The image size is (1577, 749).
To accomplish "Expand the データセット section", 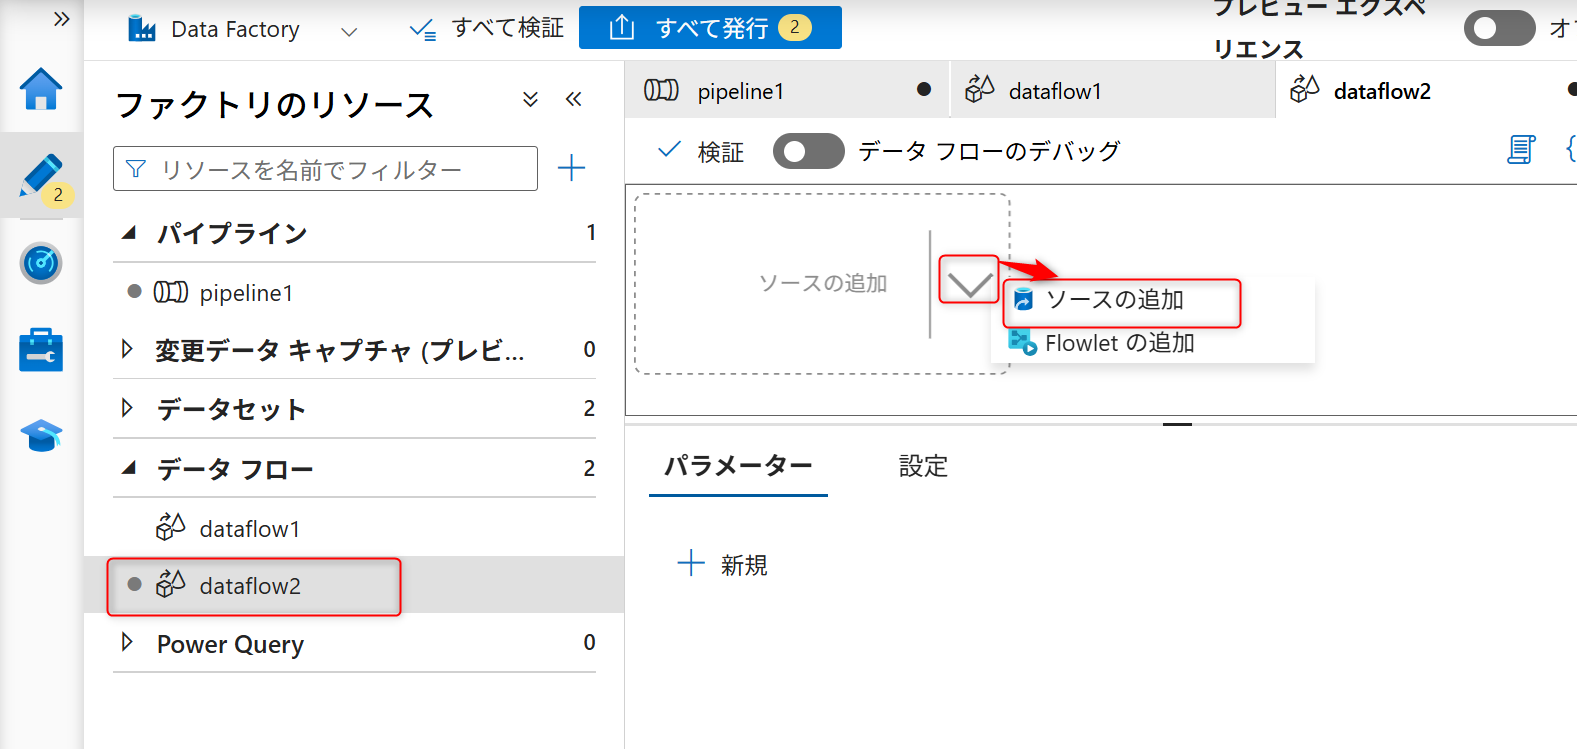I will 127,408.
